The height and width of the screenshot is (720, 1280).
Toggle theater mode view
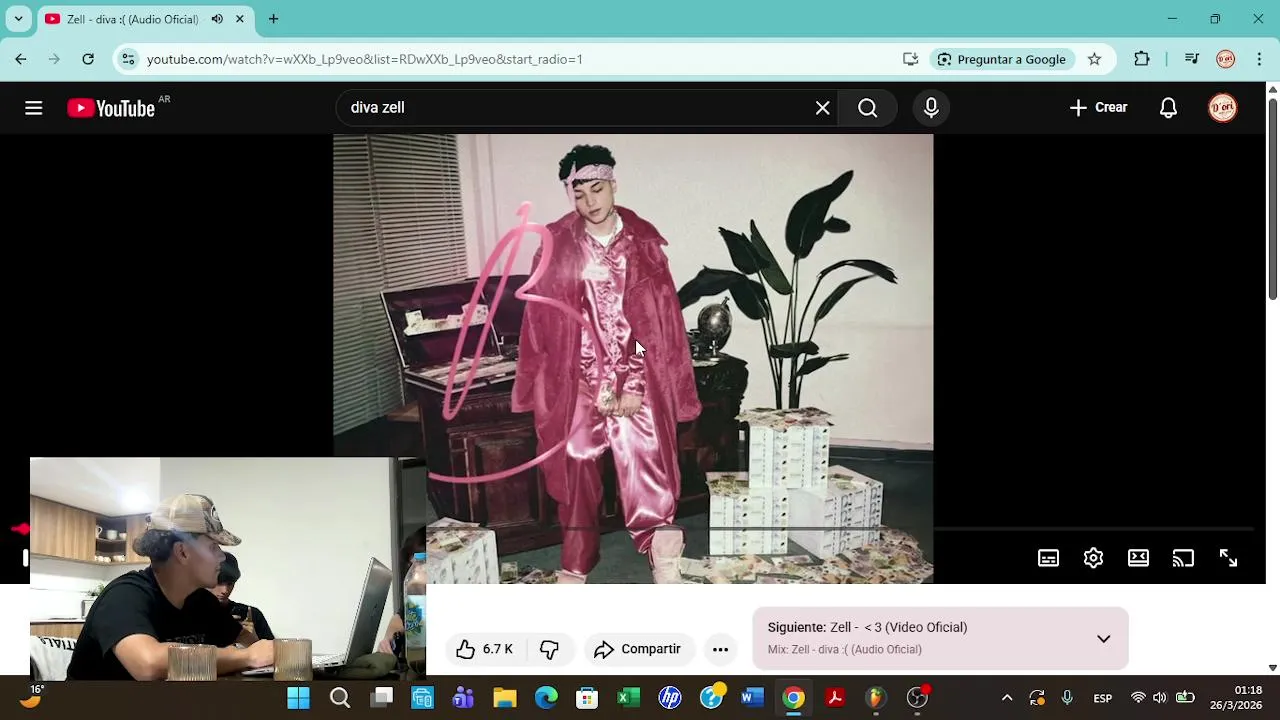1138,558
